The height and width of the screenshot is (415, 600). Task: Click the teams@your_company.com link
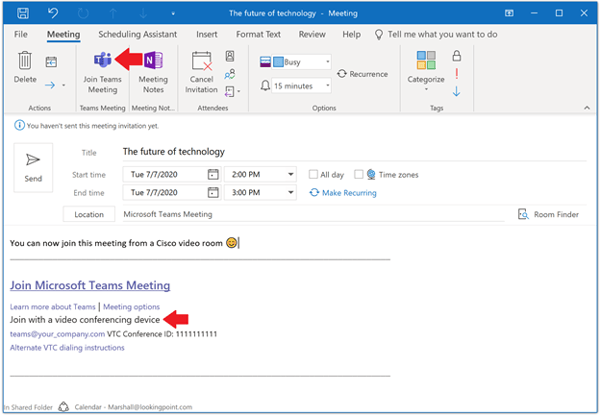click(x=57, y=334)
